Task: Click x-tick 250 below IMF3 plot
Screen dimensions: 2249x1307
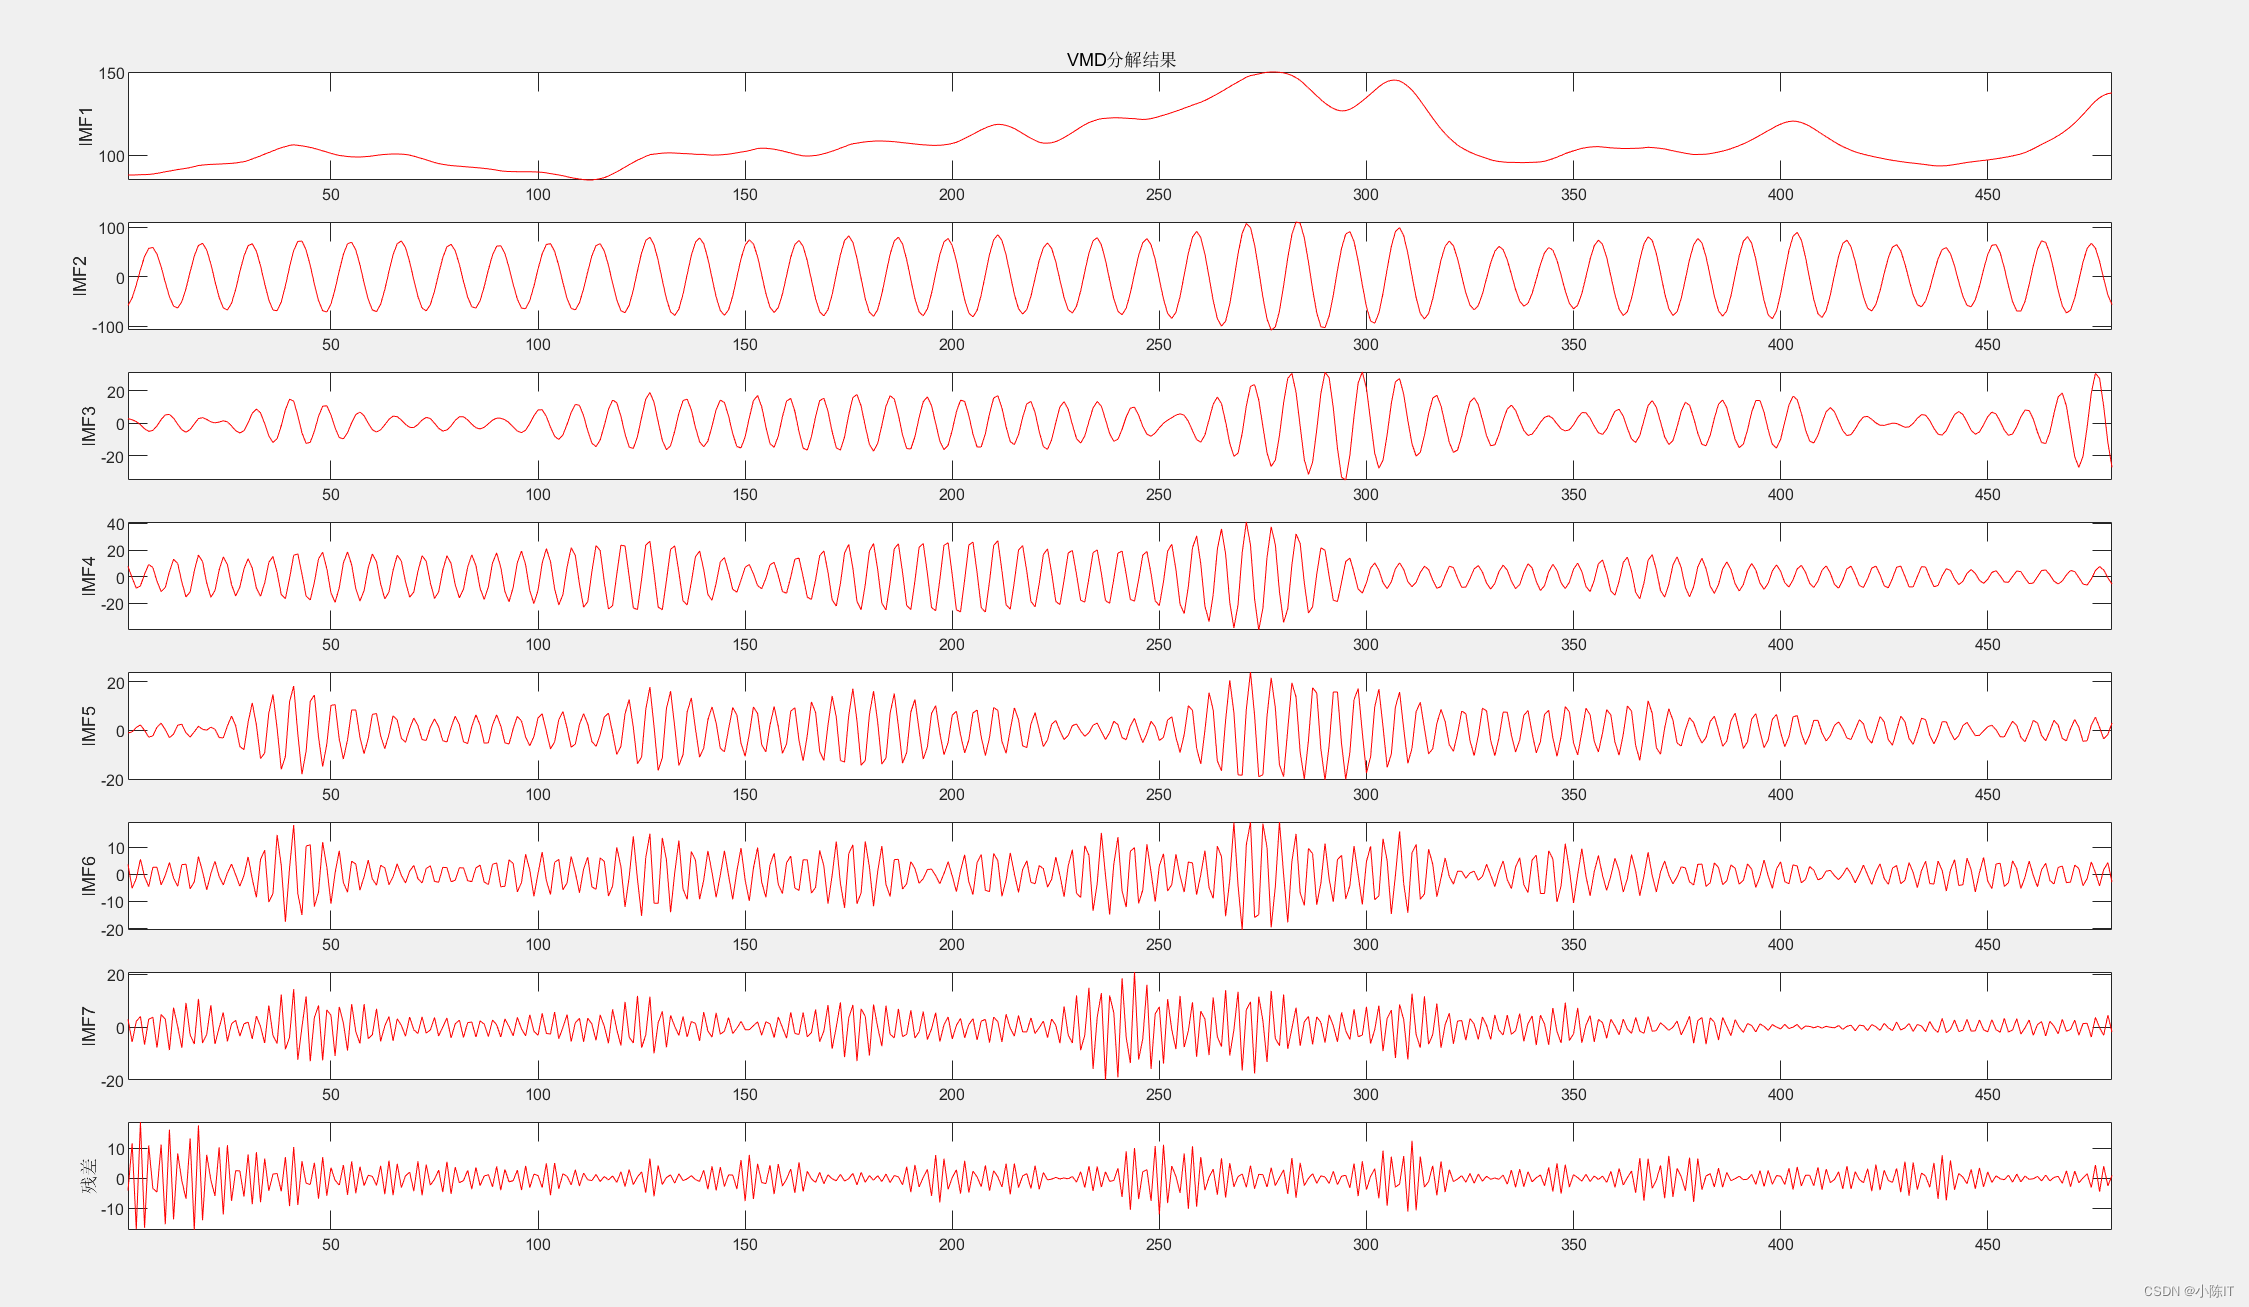Action: point(1159,495)
